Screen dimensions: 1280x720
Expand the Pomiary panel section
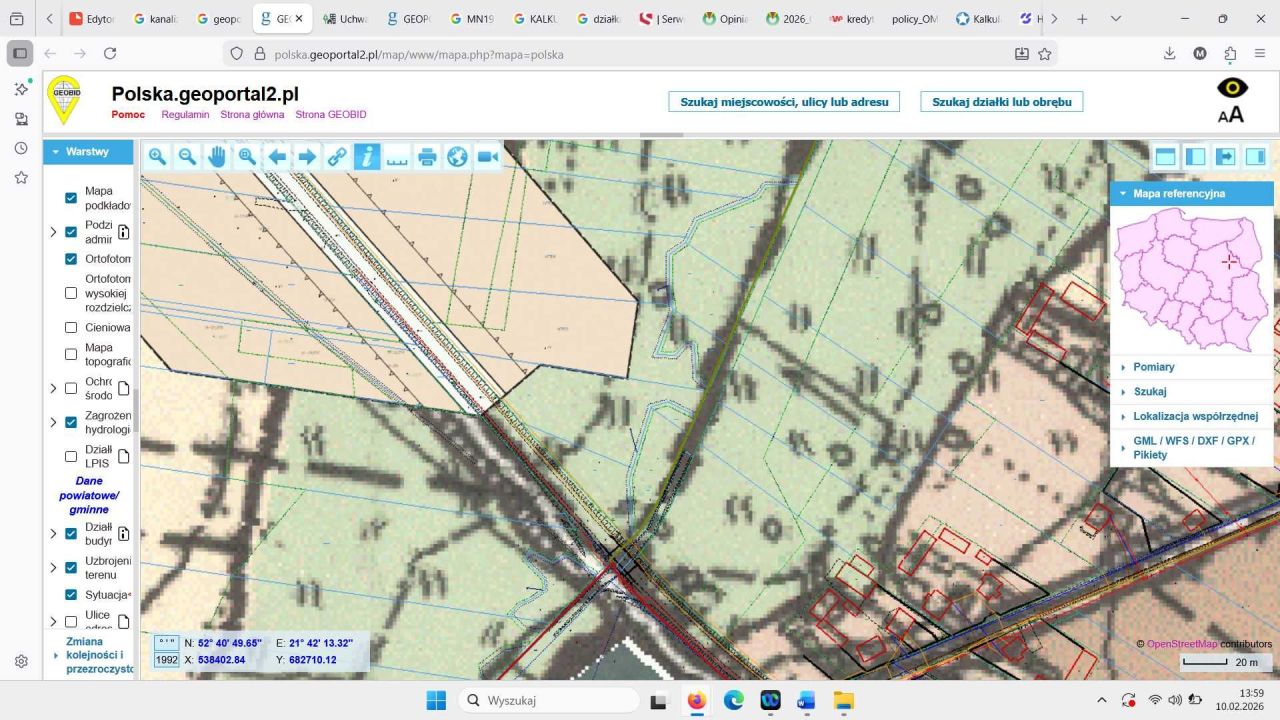(1153, 367)
